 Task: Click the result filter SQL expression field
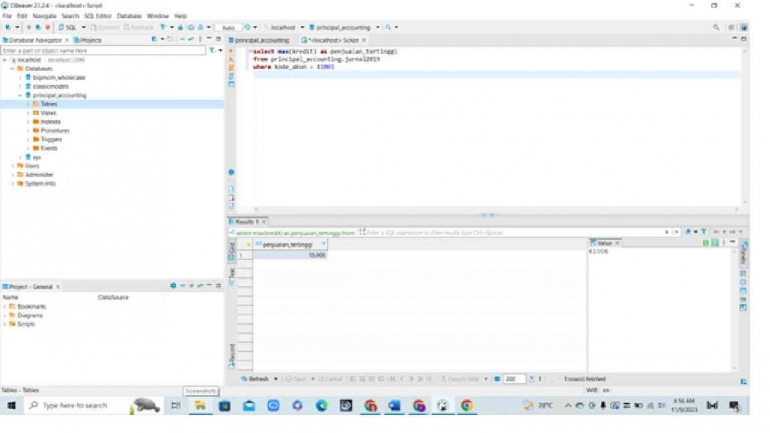[x=513, y=232]
